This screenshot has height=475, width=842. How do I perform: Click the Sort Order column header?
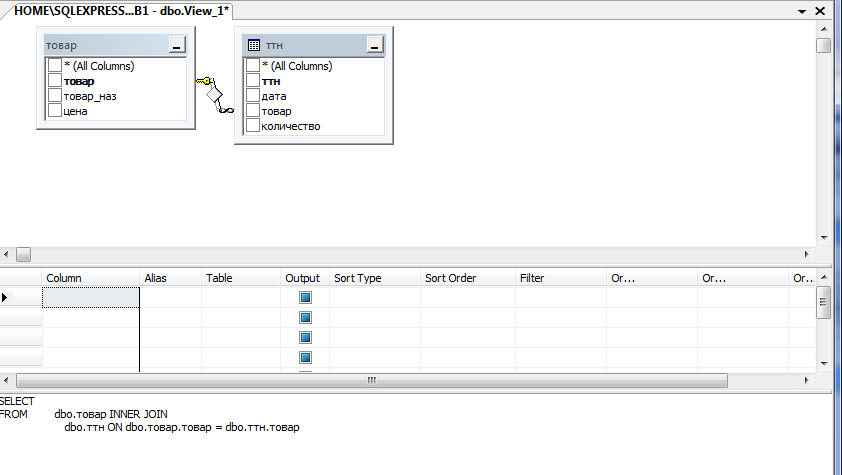click(x=468, y=278)
